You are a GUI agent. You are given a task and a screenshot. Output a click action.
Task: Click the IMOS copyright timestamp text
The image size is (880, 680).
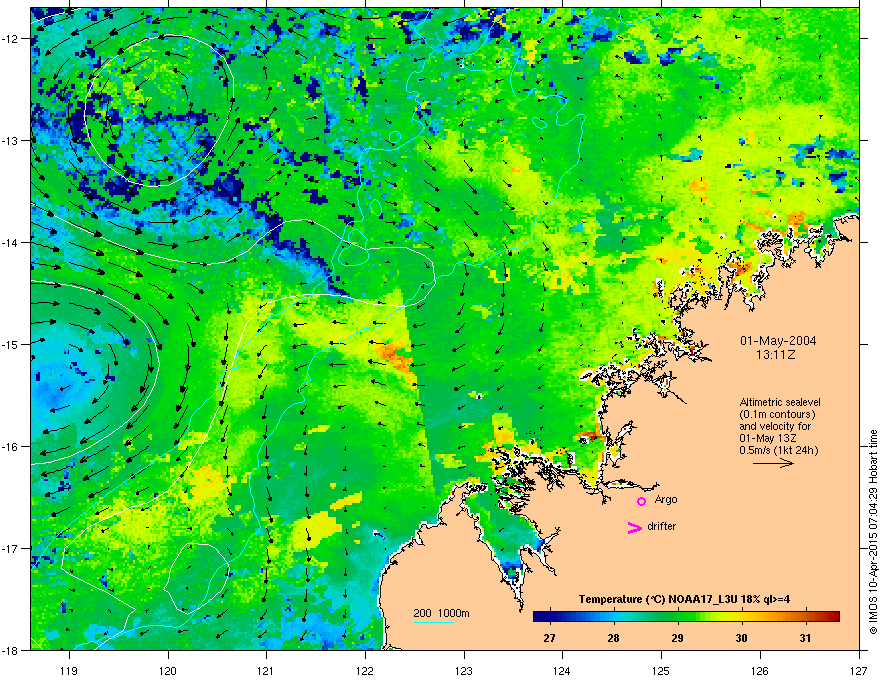(x=873, y=532)
